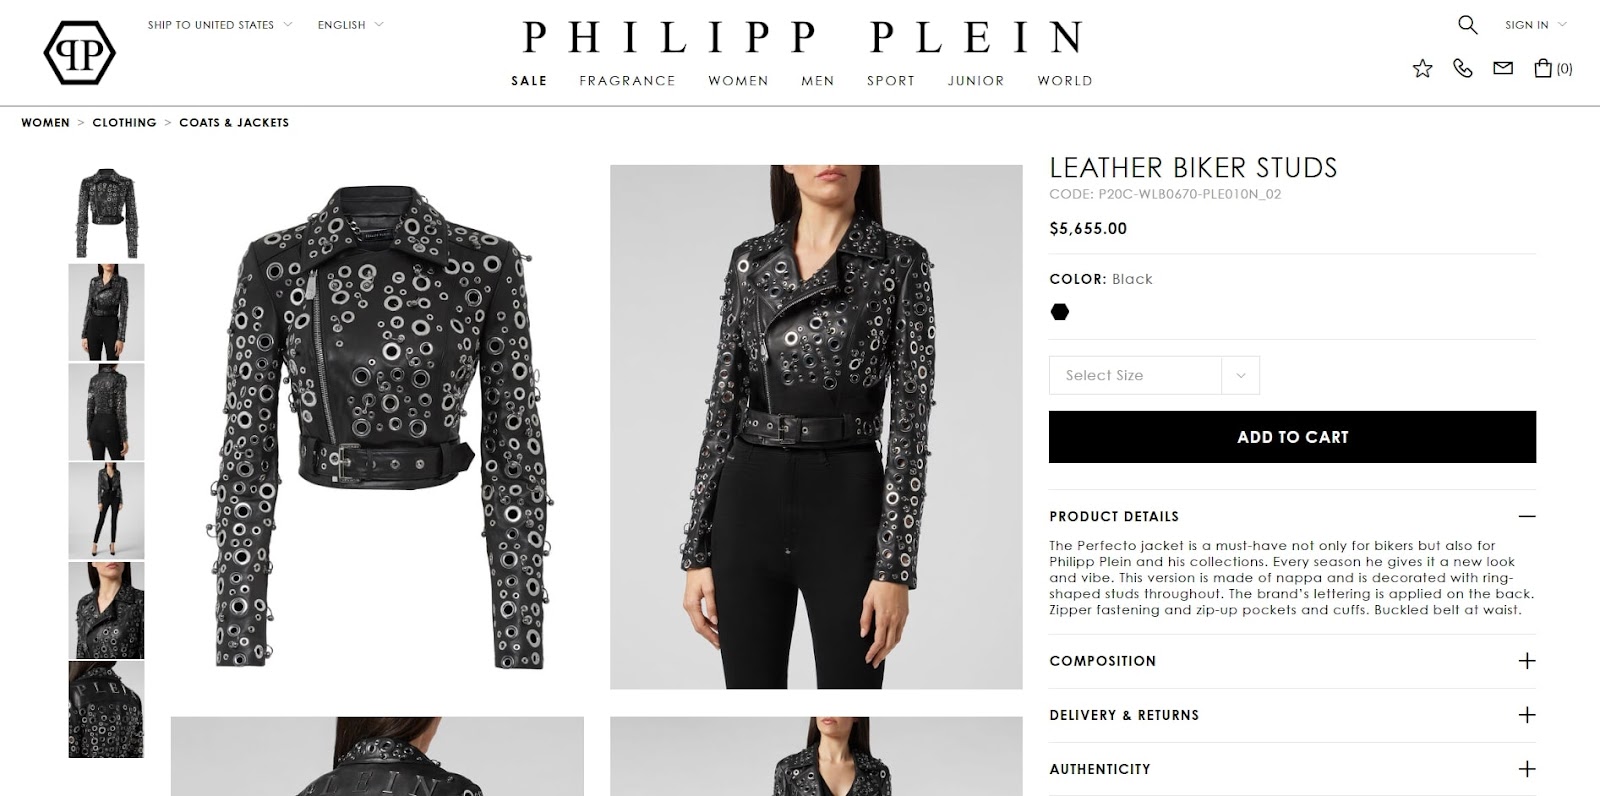Click the Add to Cart button
Image resolution: width=1600 pixels, height=796 pixels.
[x=1292, y=437]
